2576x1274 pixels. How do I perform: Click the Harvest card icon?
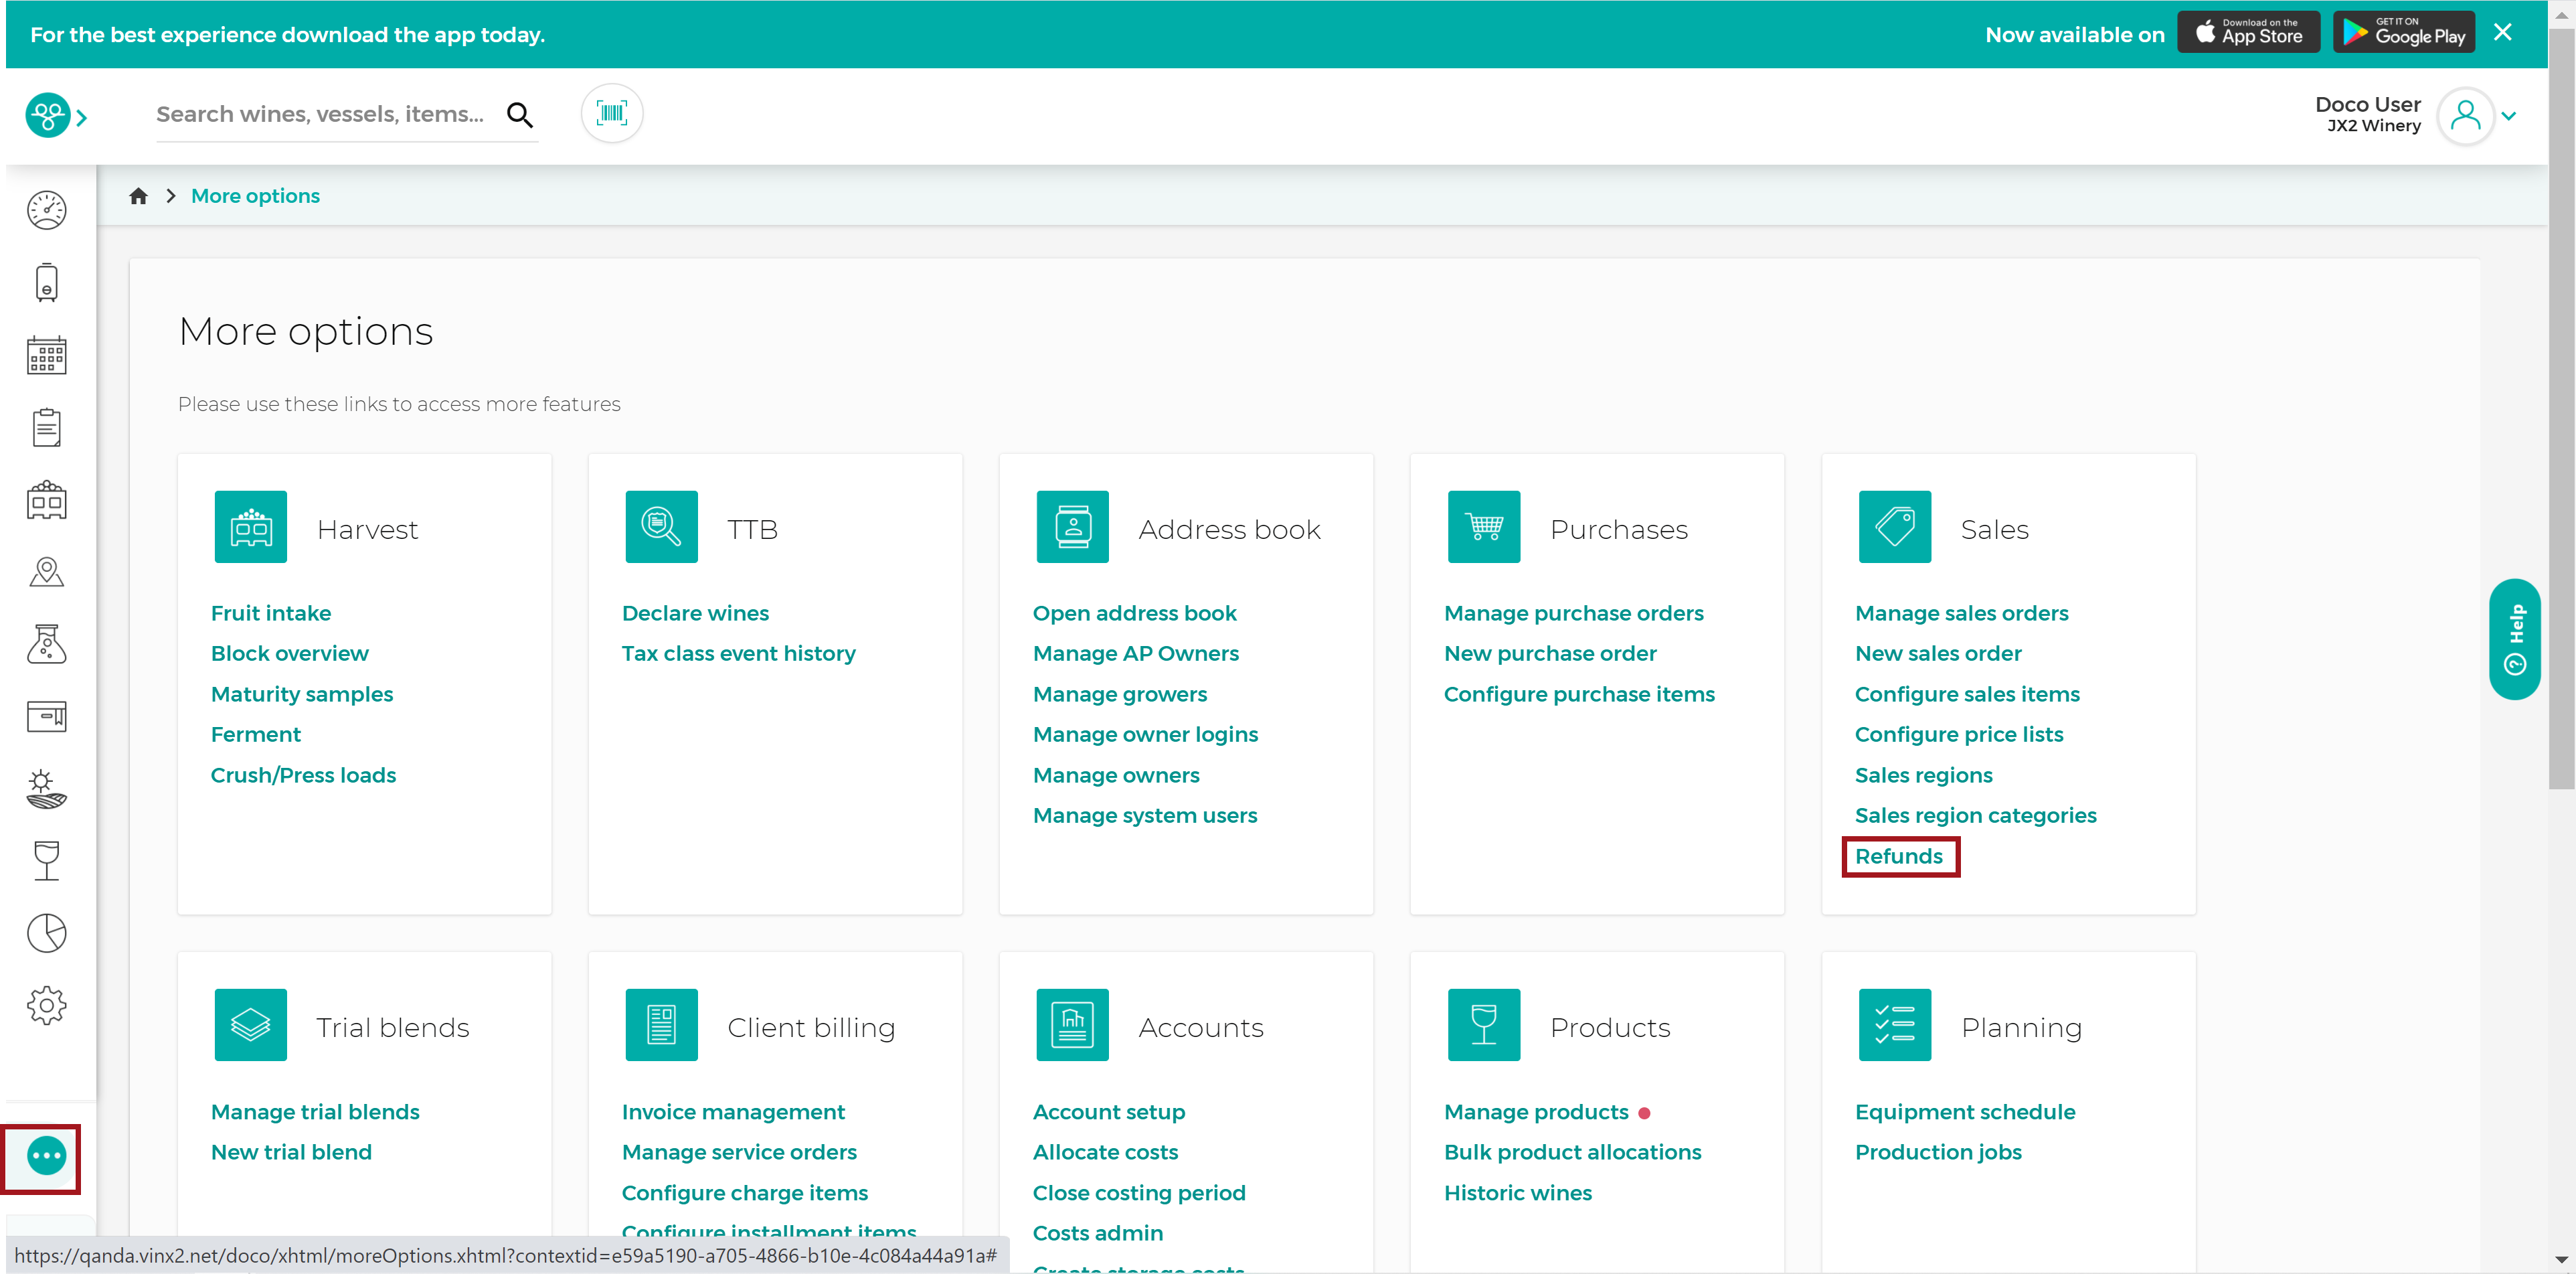(251, 527)
